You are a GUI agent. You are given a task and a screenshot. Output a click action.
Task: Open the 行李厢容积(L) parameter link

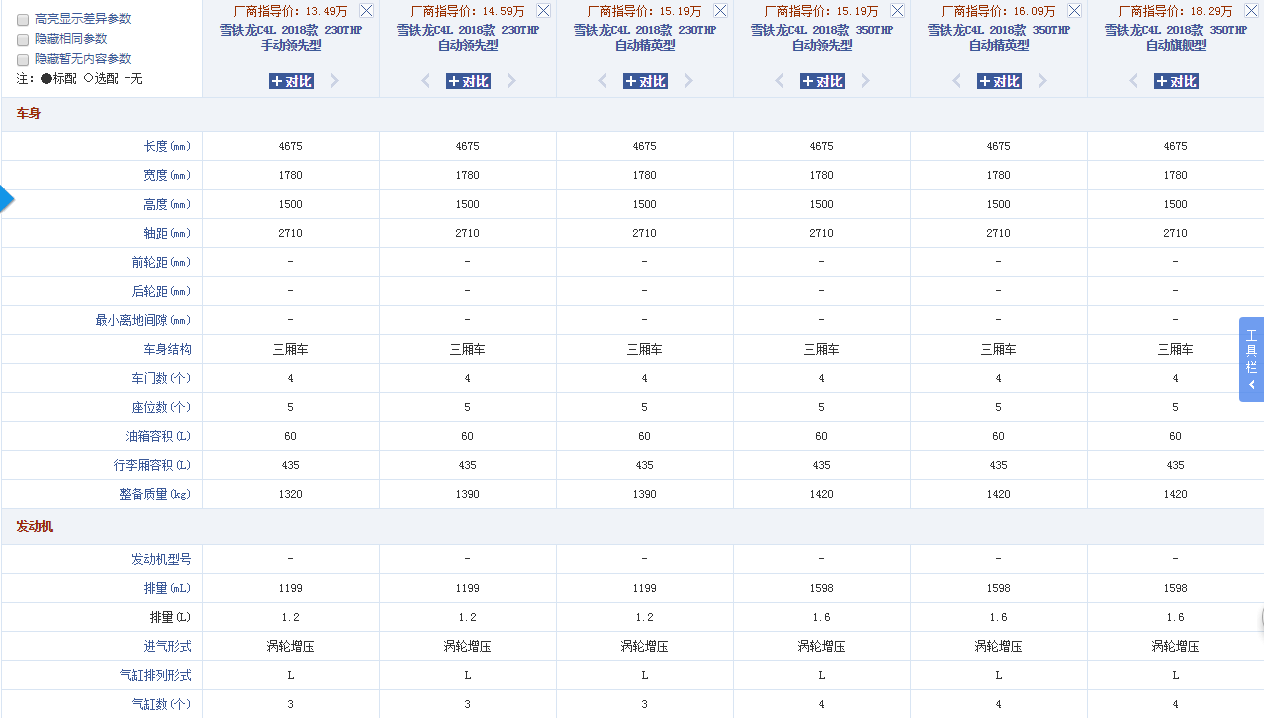(x=152, y=465)
